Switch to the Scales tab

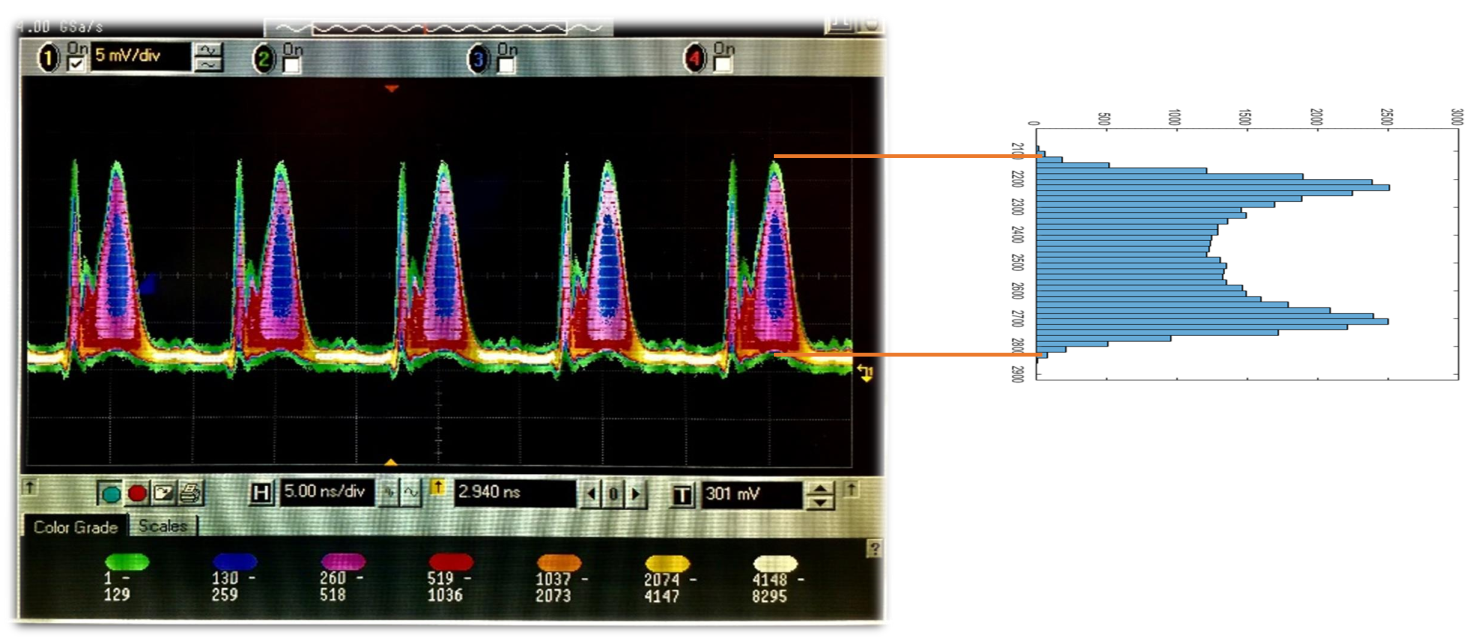point(163,526)
